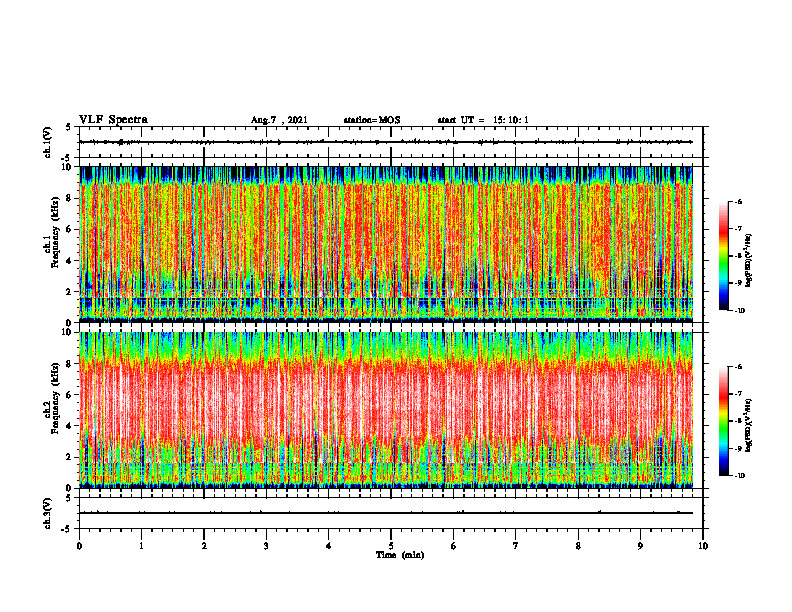Click the "-5" voltage tick on ch.3(V) axis
792x612 pixels.
coord(67,529)
